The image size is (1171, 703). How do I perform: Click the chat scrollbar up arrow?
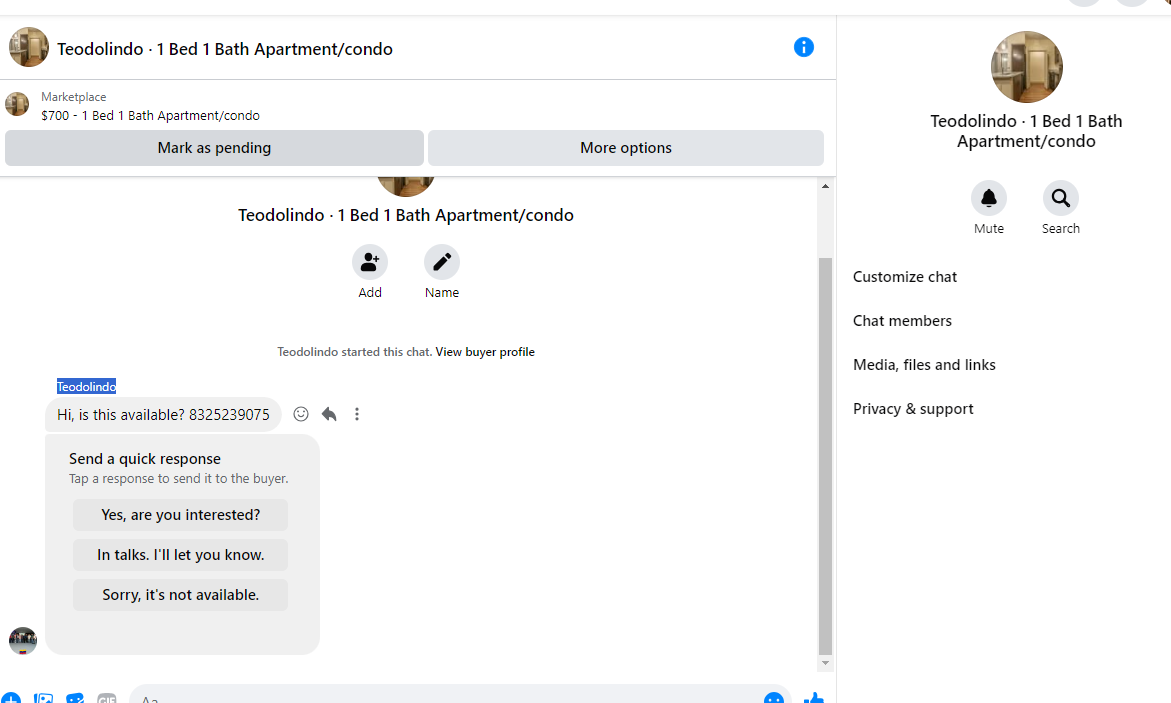point(825,186)
